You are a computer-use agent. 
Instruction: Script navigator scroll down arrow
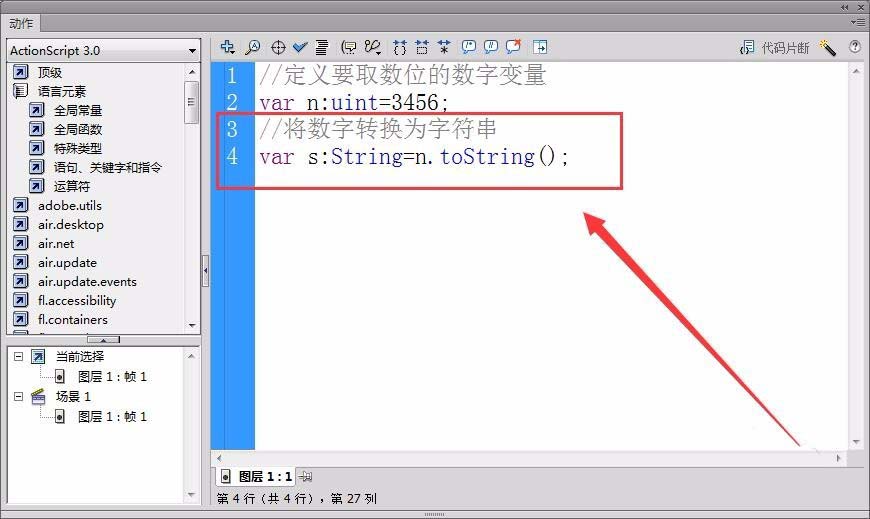click(191, 495)
